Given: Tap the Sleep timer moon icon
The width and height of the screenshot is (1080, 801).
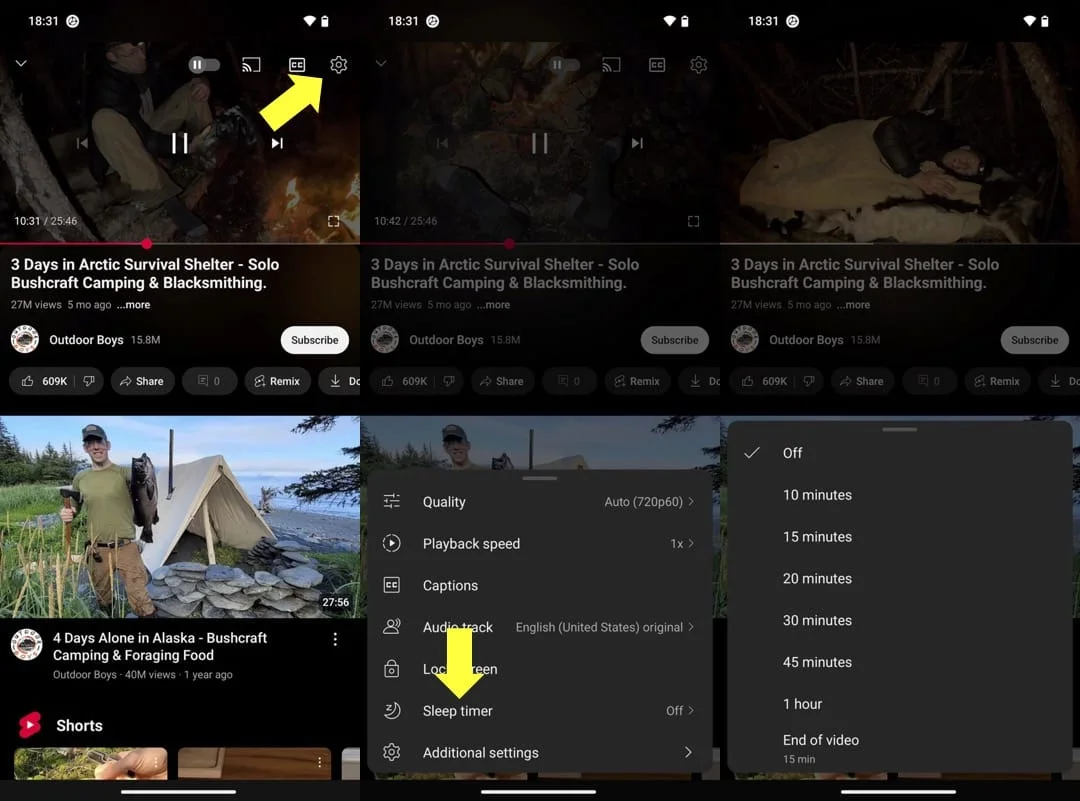Looking at the screenshot, I should (391, 711).
